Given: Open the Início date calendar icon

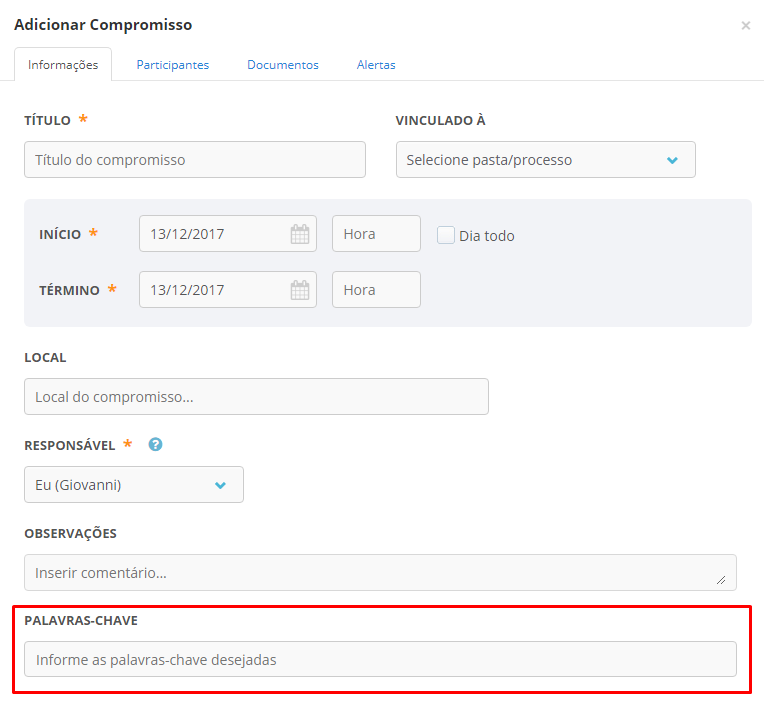Looking at the screenshot, I should coord(300,234).
